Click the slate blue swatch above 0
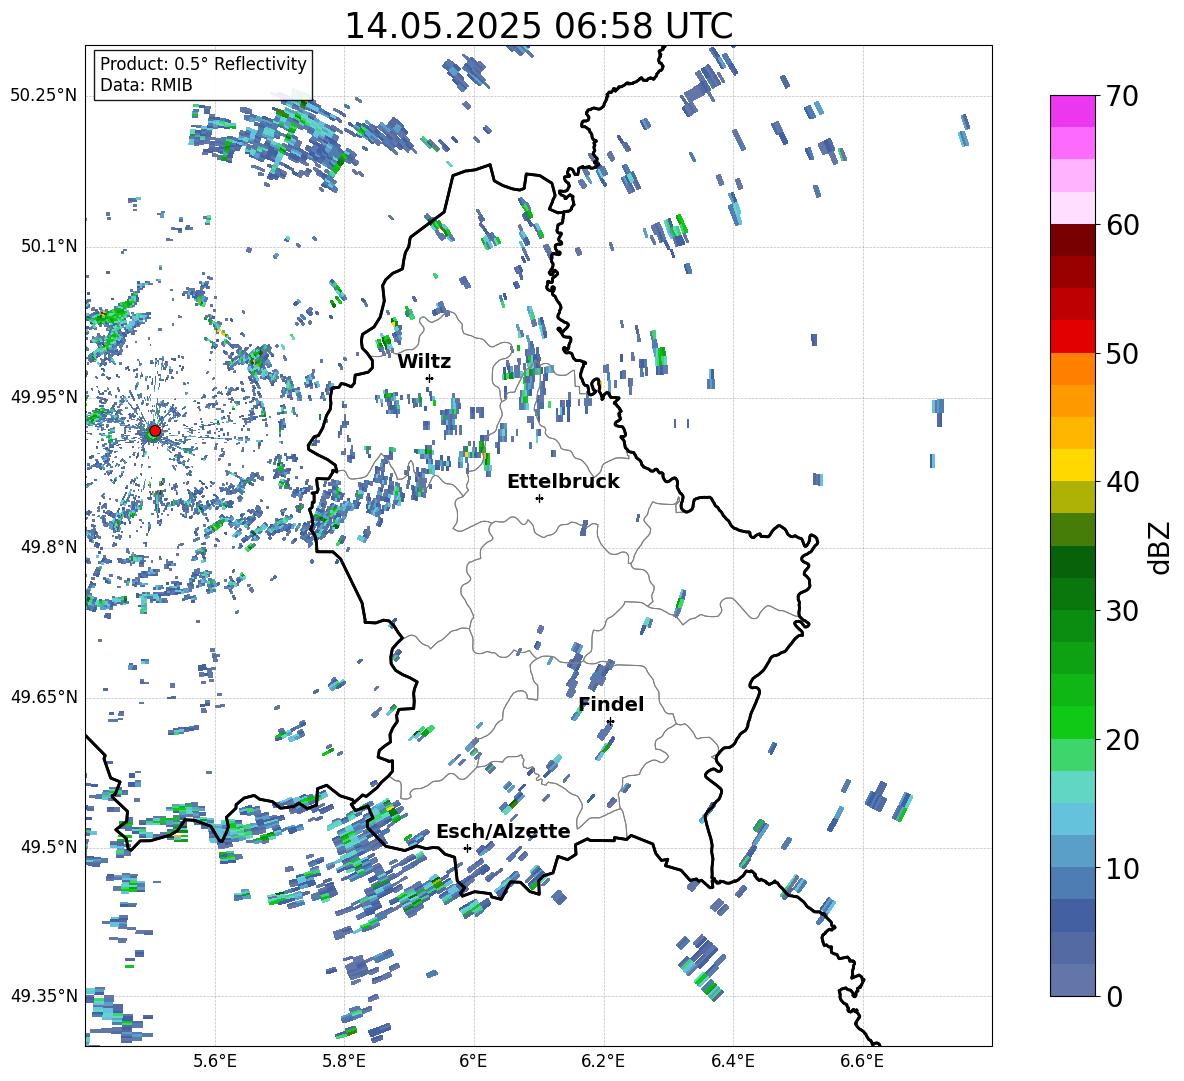The width and height of the screenshot is (1184, 1081). 1072,980
